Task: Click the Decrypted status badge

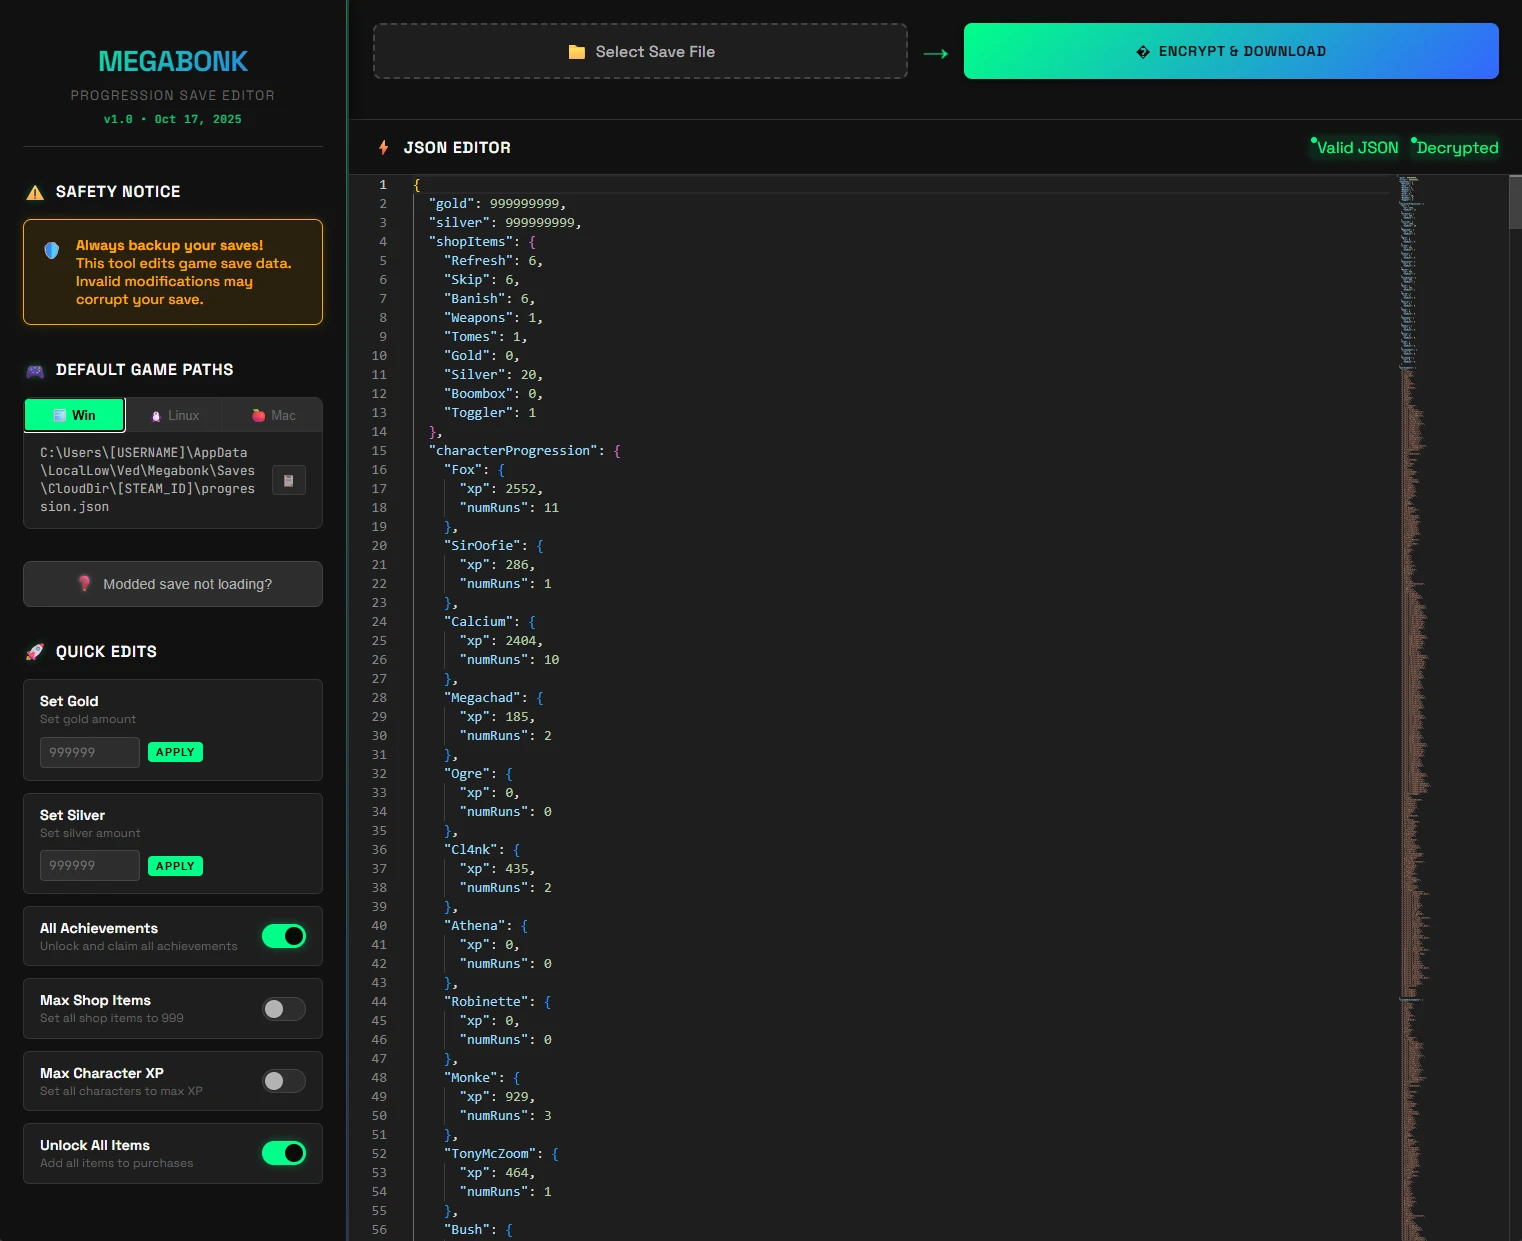Action: [1455, 147]
